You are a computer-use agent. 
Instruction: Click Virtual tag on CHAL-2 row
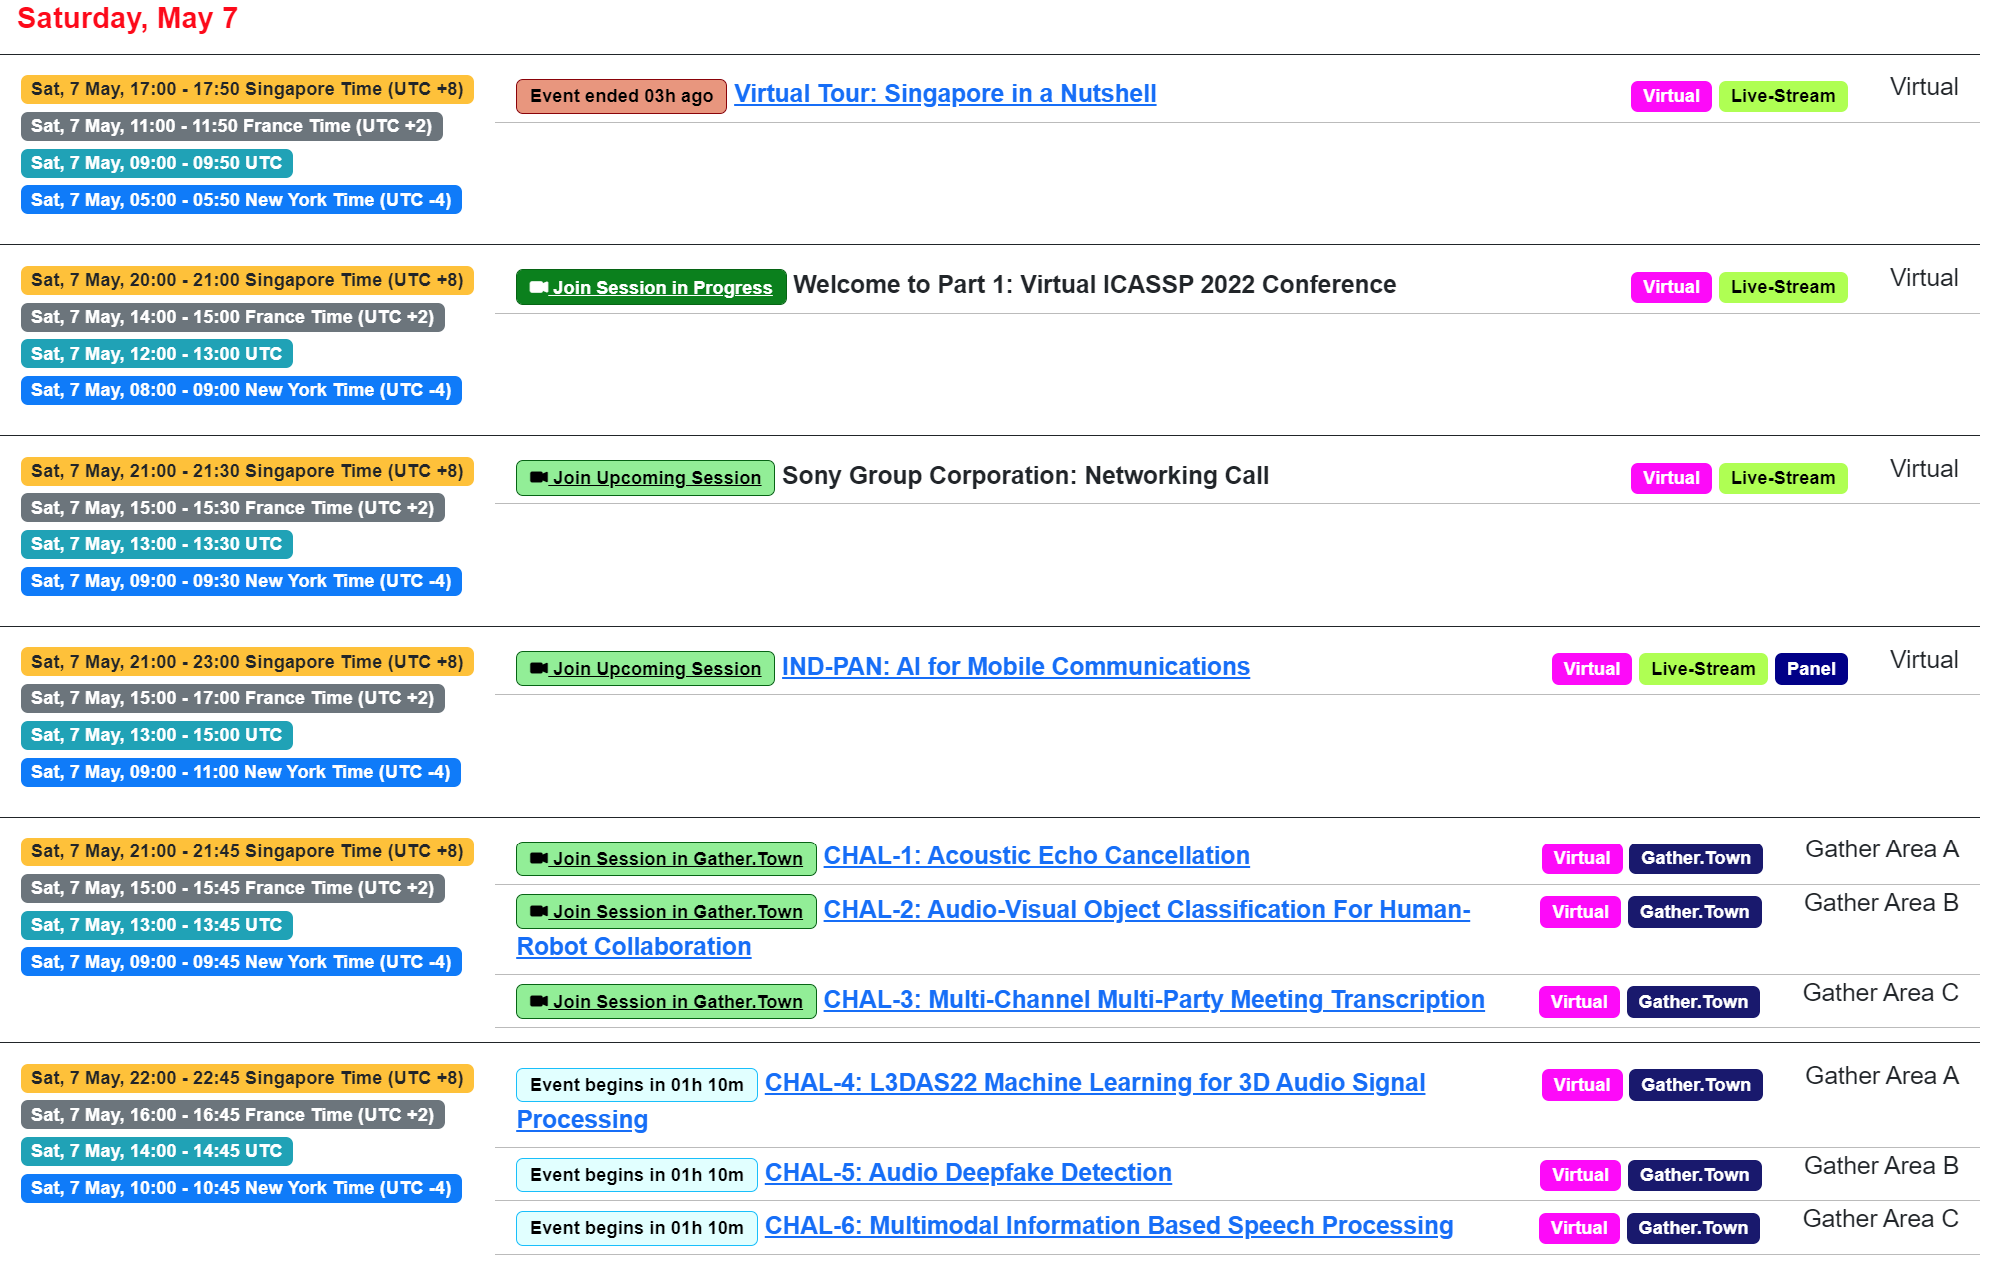tap(1580, 912)
